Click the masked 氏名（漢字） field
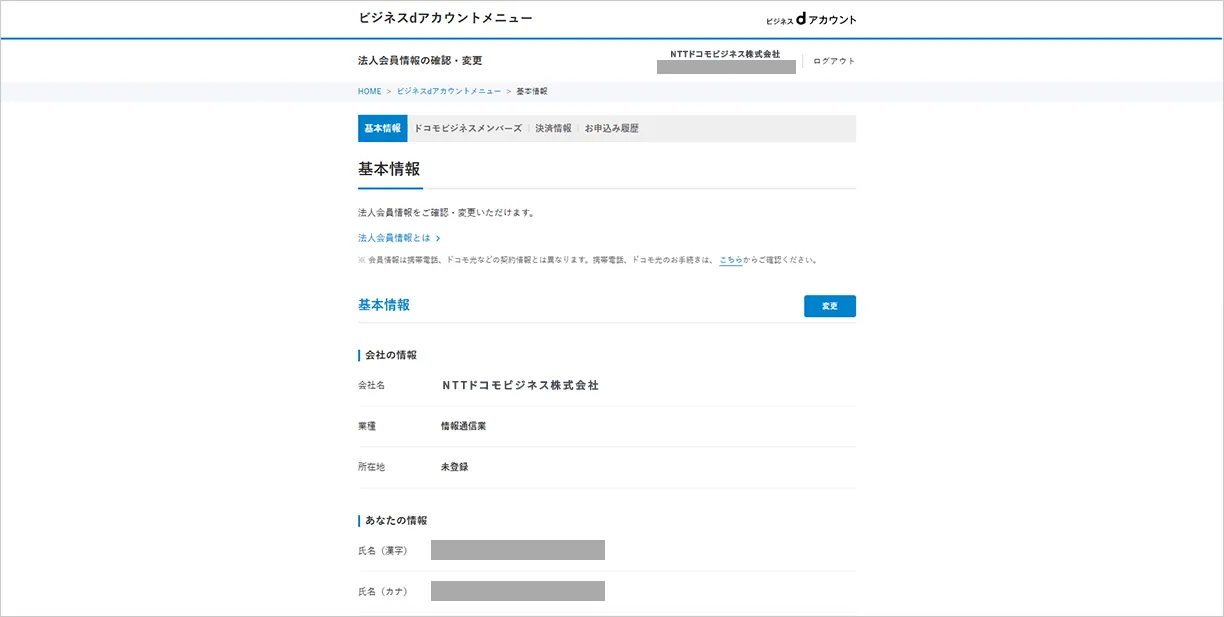Screen dimensions: 1224x617 point(517,550)
